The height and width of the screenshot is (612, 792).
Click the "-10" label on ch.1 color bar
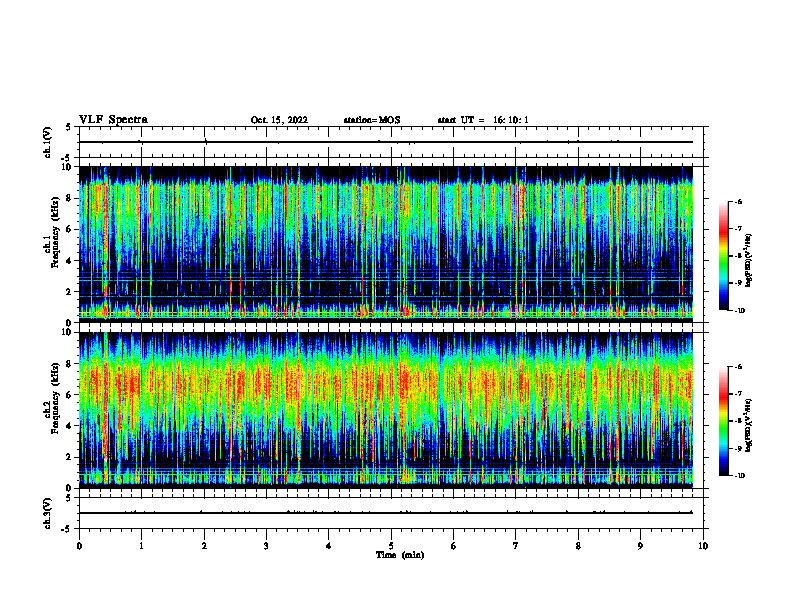(x=740, y=311)
